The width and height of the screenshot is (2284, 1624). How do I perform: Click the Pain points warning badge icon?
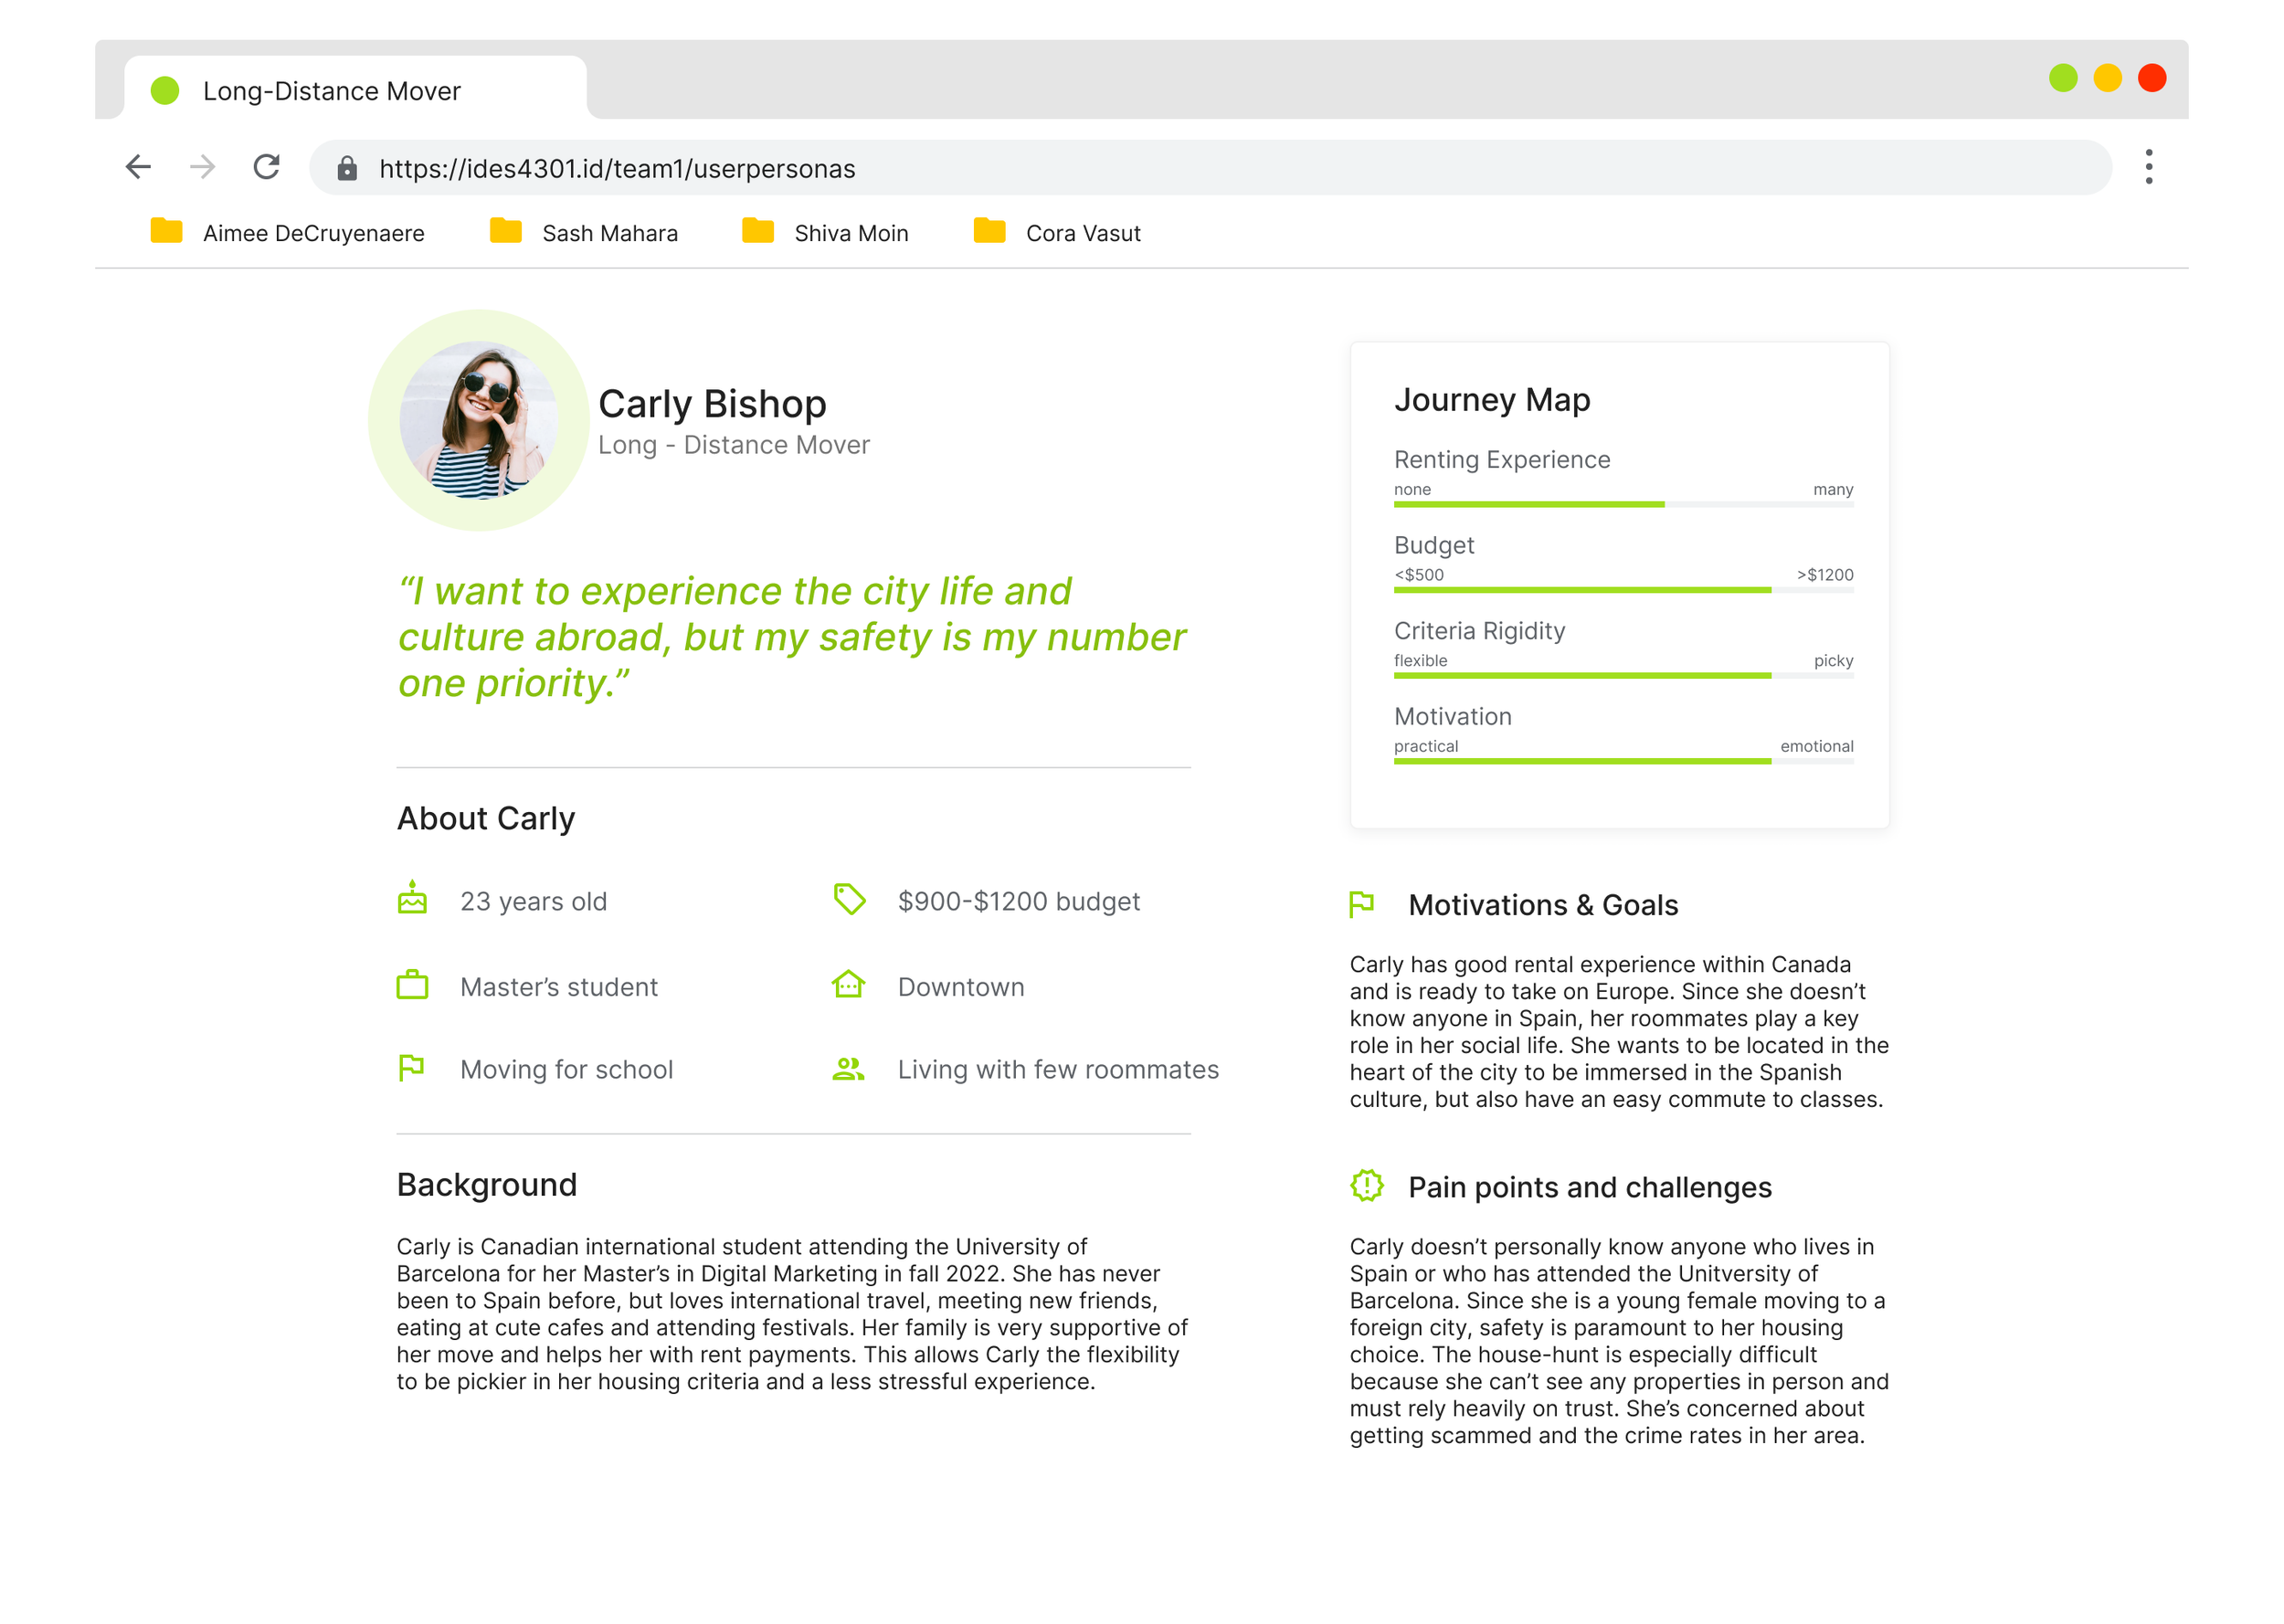click(x=1366, y=1185)
